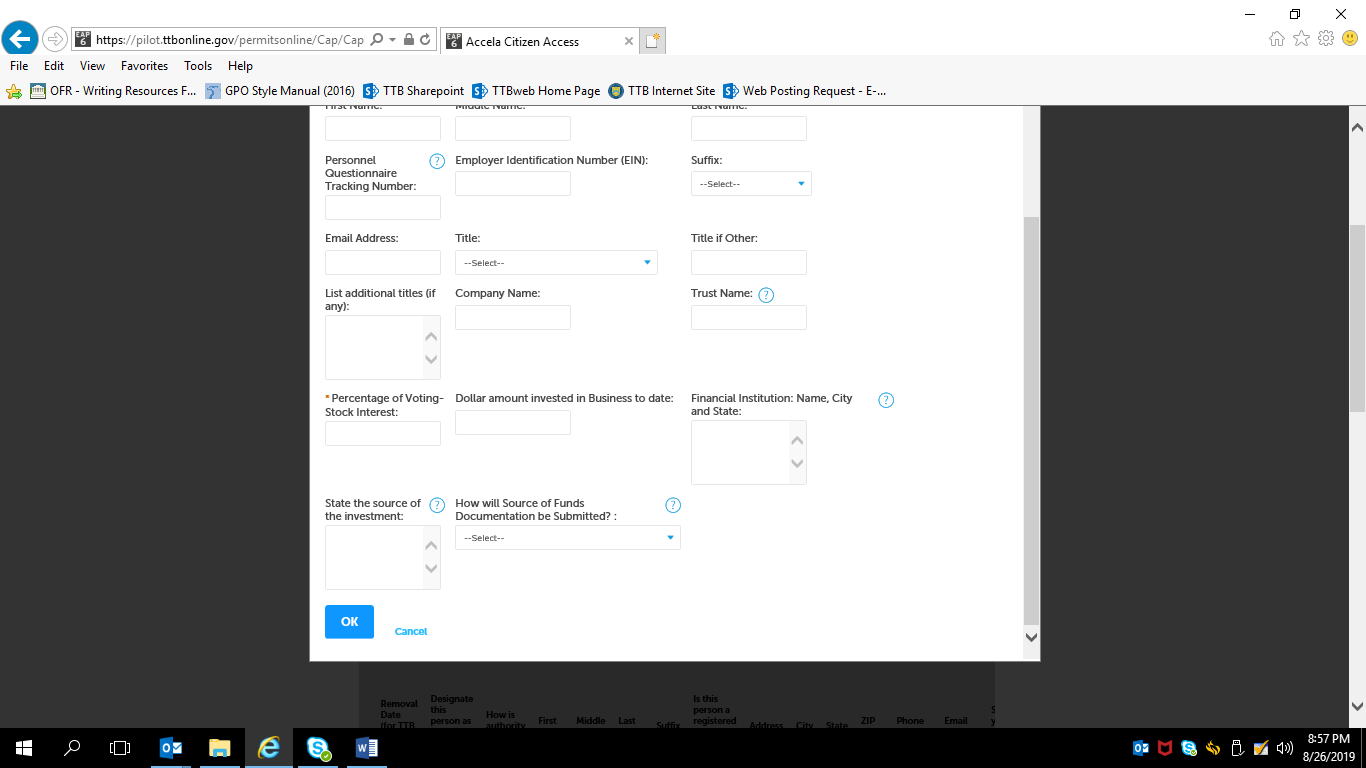The image size is (1366, 768).
Task: Open the Edit menu
Action: tap(54, 66)
